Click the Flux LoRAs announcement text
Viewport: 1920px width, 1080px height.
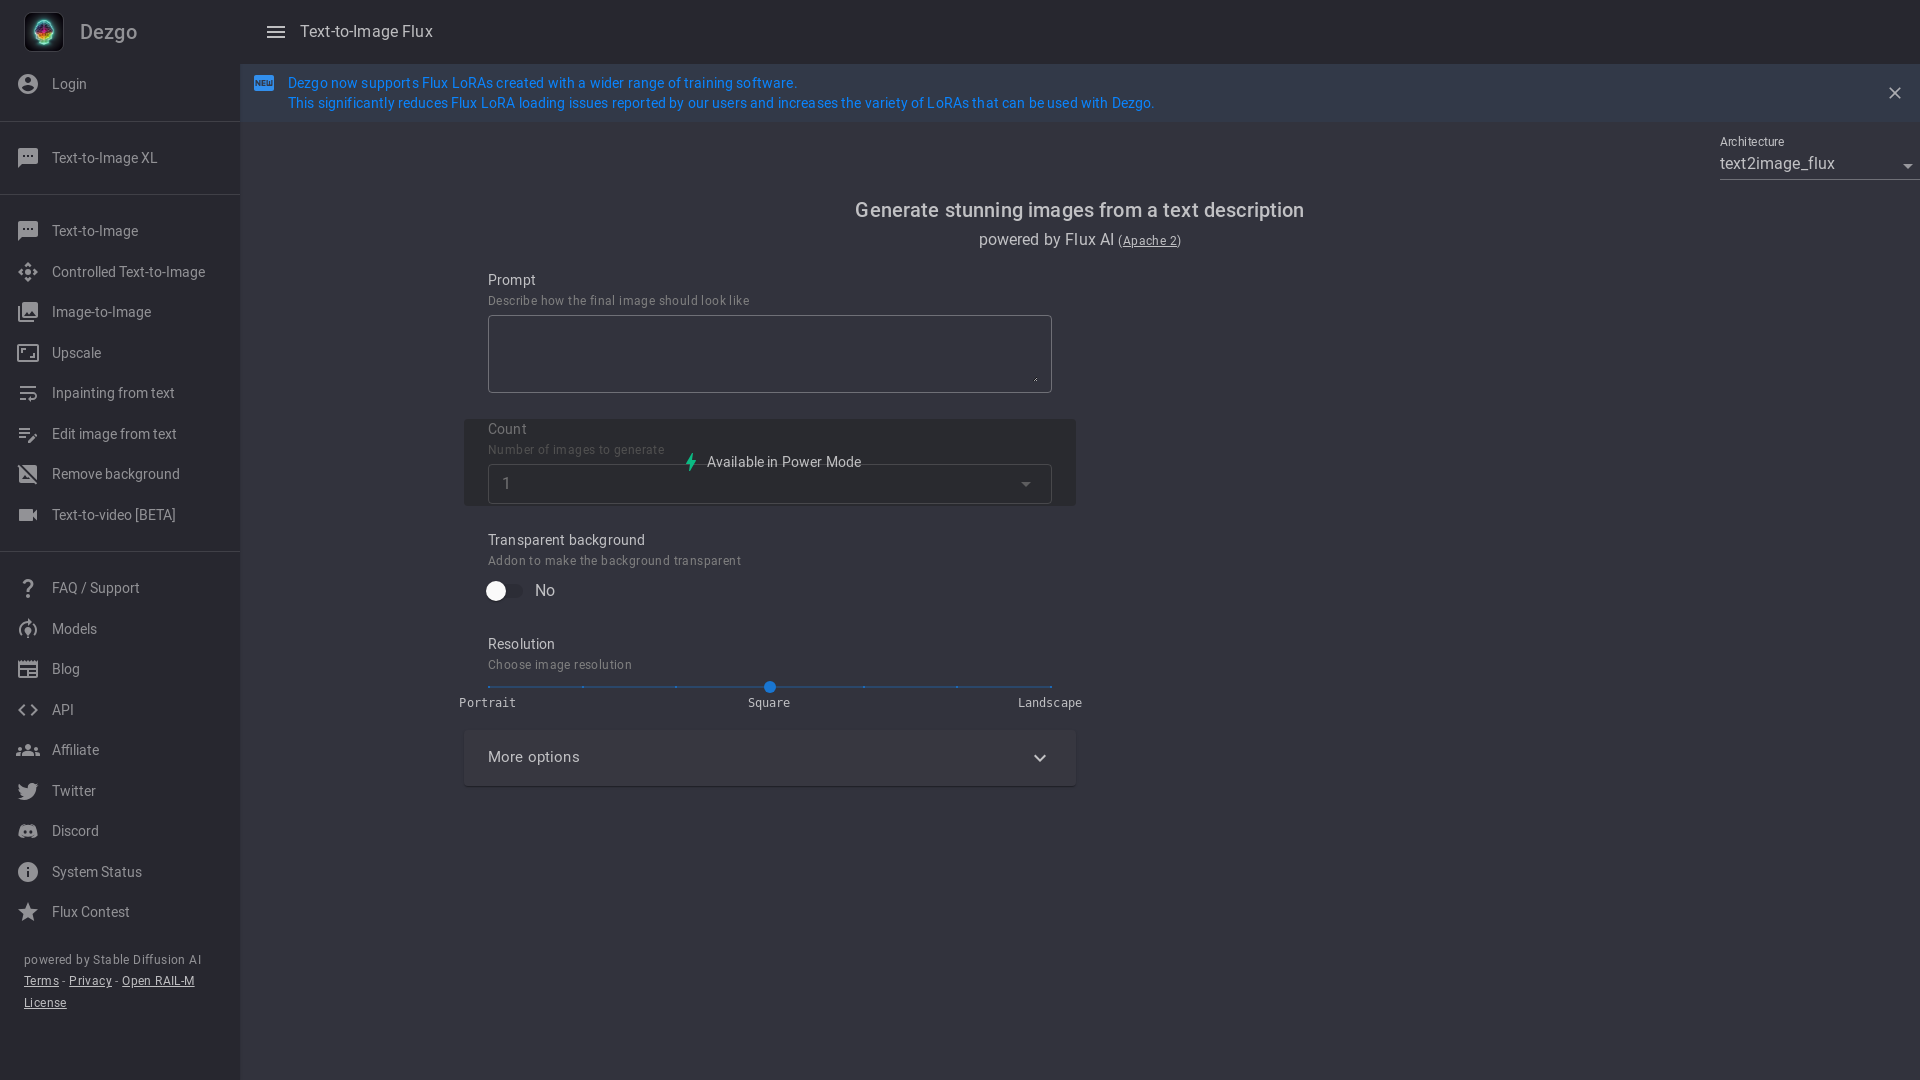tap(720, 93)
